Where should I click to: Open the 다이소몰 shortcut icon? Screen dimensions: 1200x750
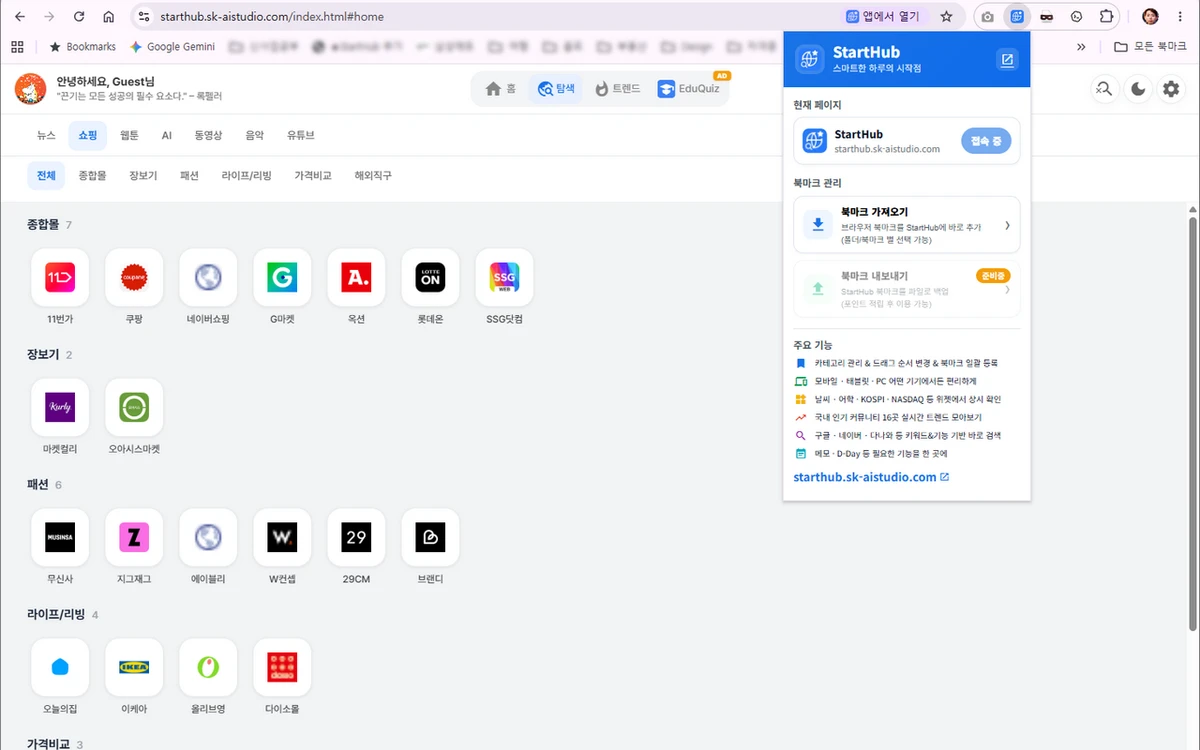(x=282, y=667)
